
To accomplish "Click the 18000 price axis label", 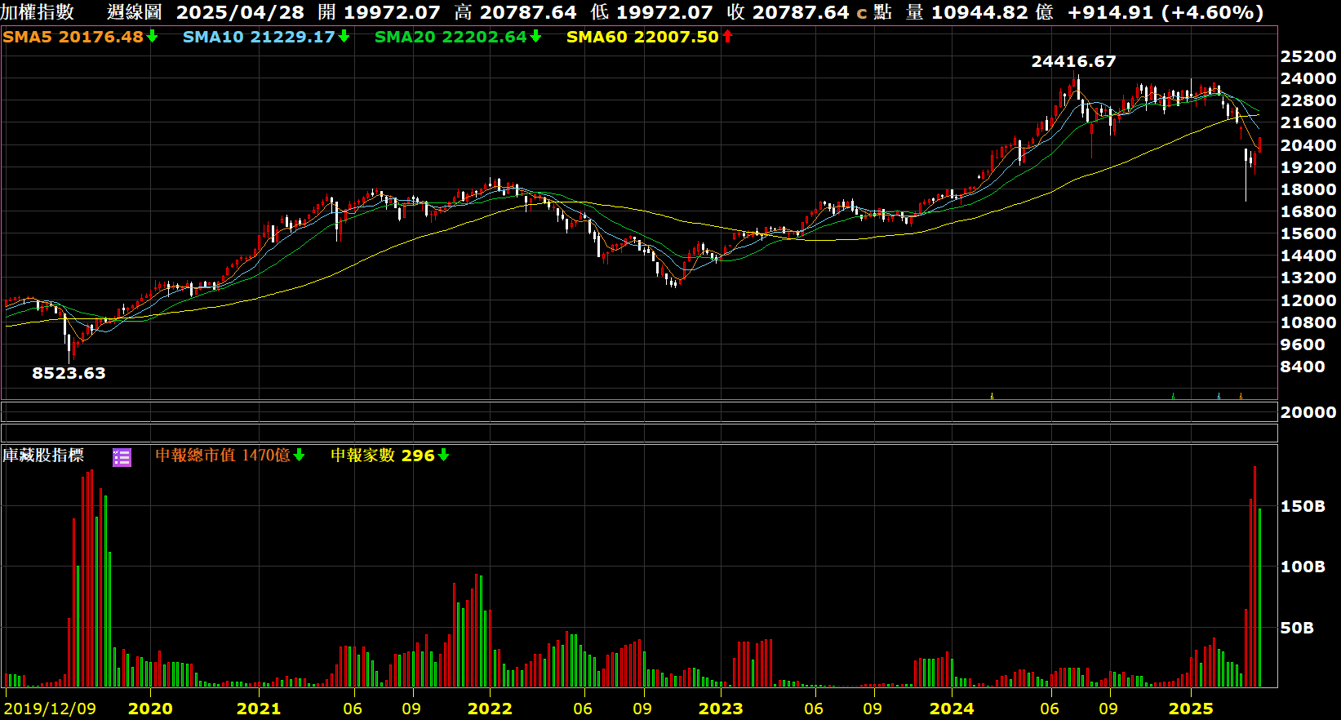I will pyautogui.click(x=1310, y=190).
